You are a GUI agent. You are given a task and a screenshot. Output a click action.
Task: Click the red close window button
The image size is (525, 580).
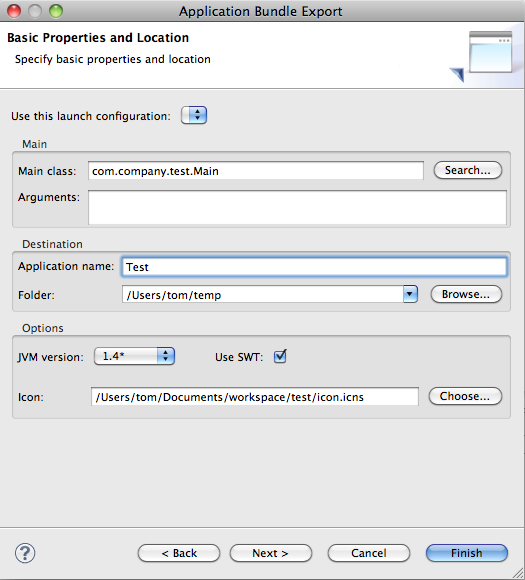(x=14, y=11)
